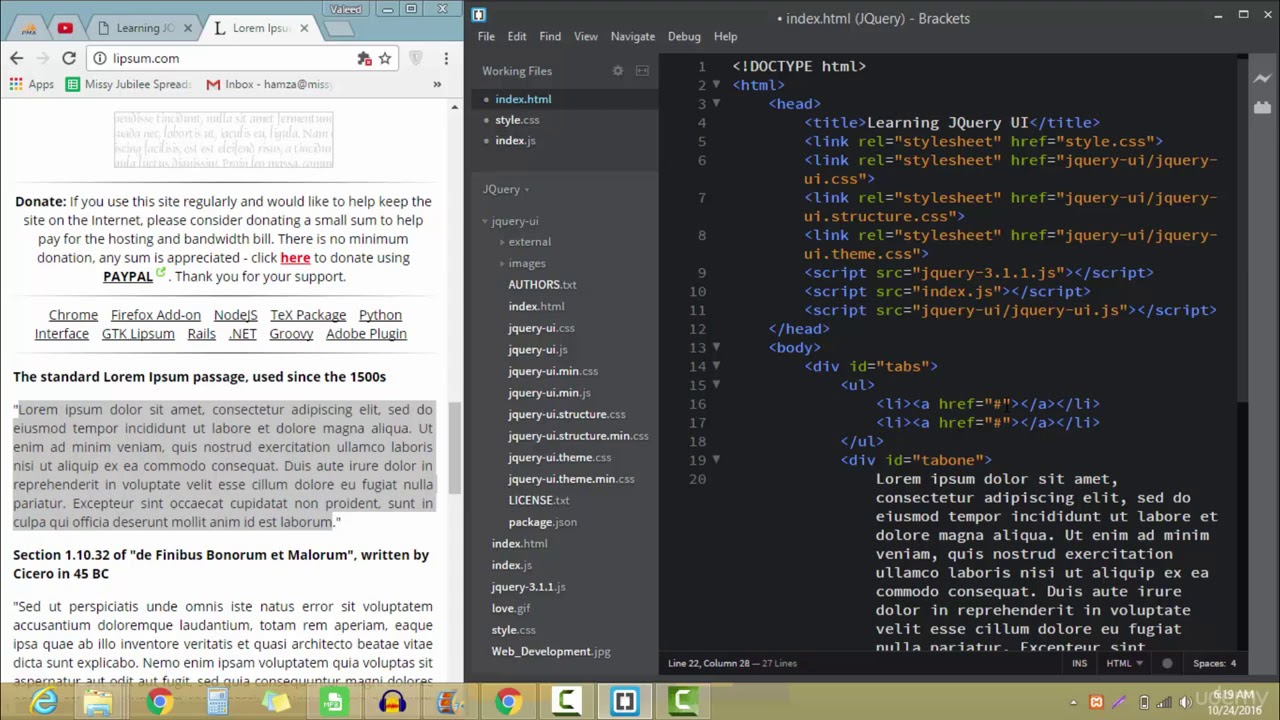Switch to the YouTube pinned tab
Image resolution: width=1280 pixels, height=720 pixels.
click(x=65, y=28)
